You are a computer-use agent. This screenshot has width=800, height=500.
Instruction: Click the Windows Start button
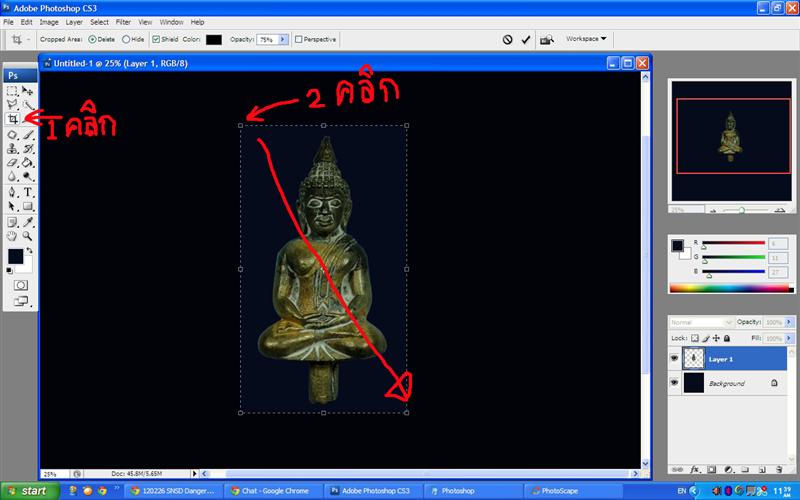pyautogui.click(x=28, y=491)
